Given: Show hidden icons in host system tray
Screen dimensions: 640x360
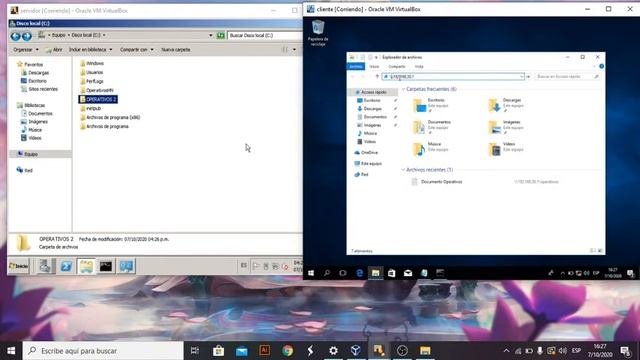Looking at the screenshot, I should click(x=507, y=351).
